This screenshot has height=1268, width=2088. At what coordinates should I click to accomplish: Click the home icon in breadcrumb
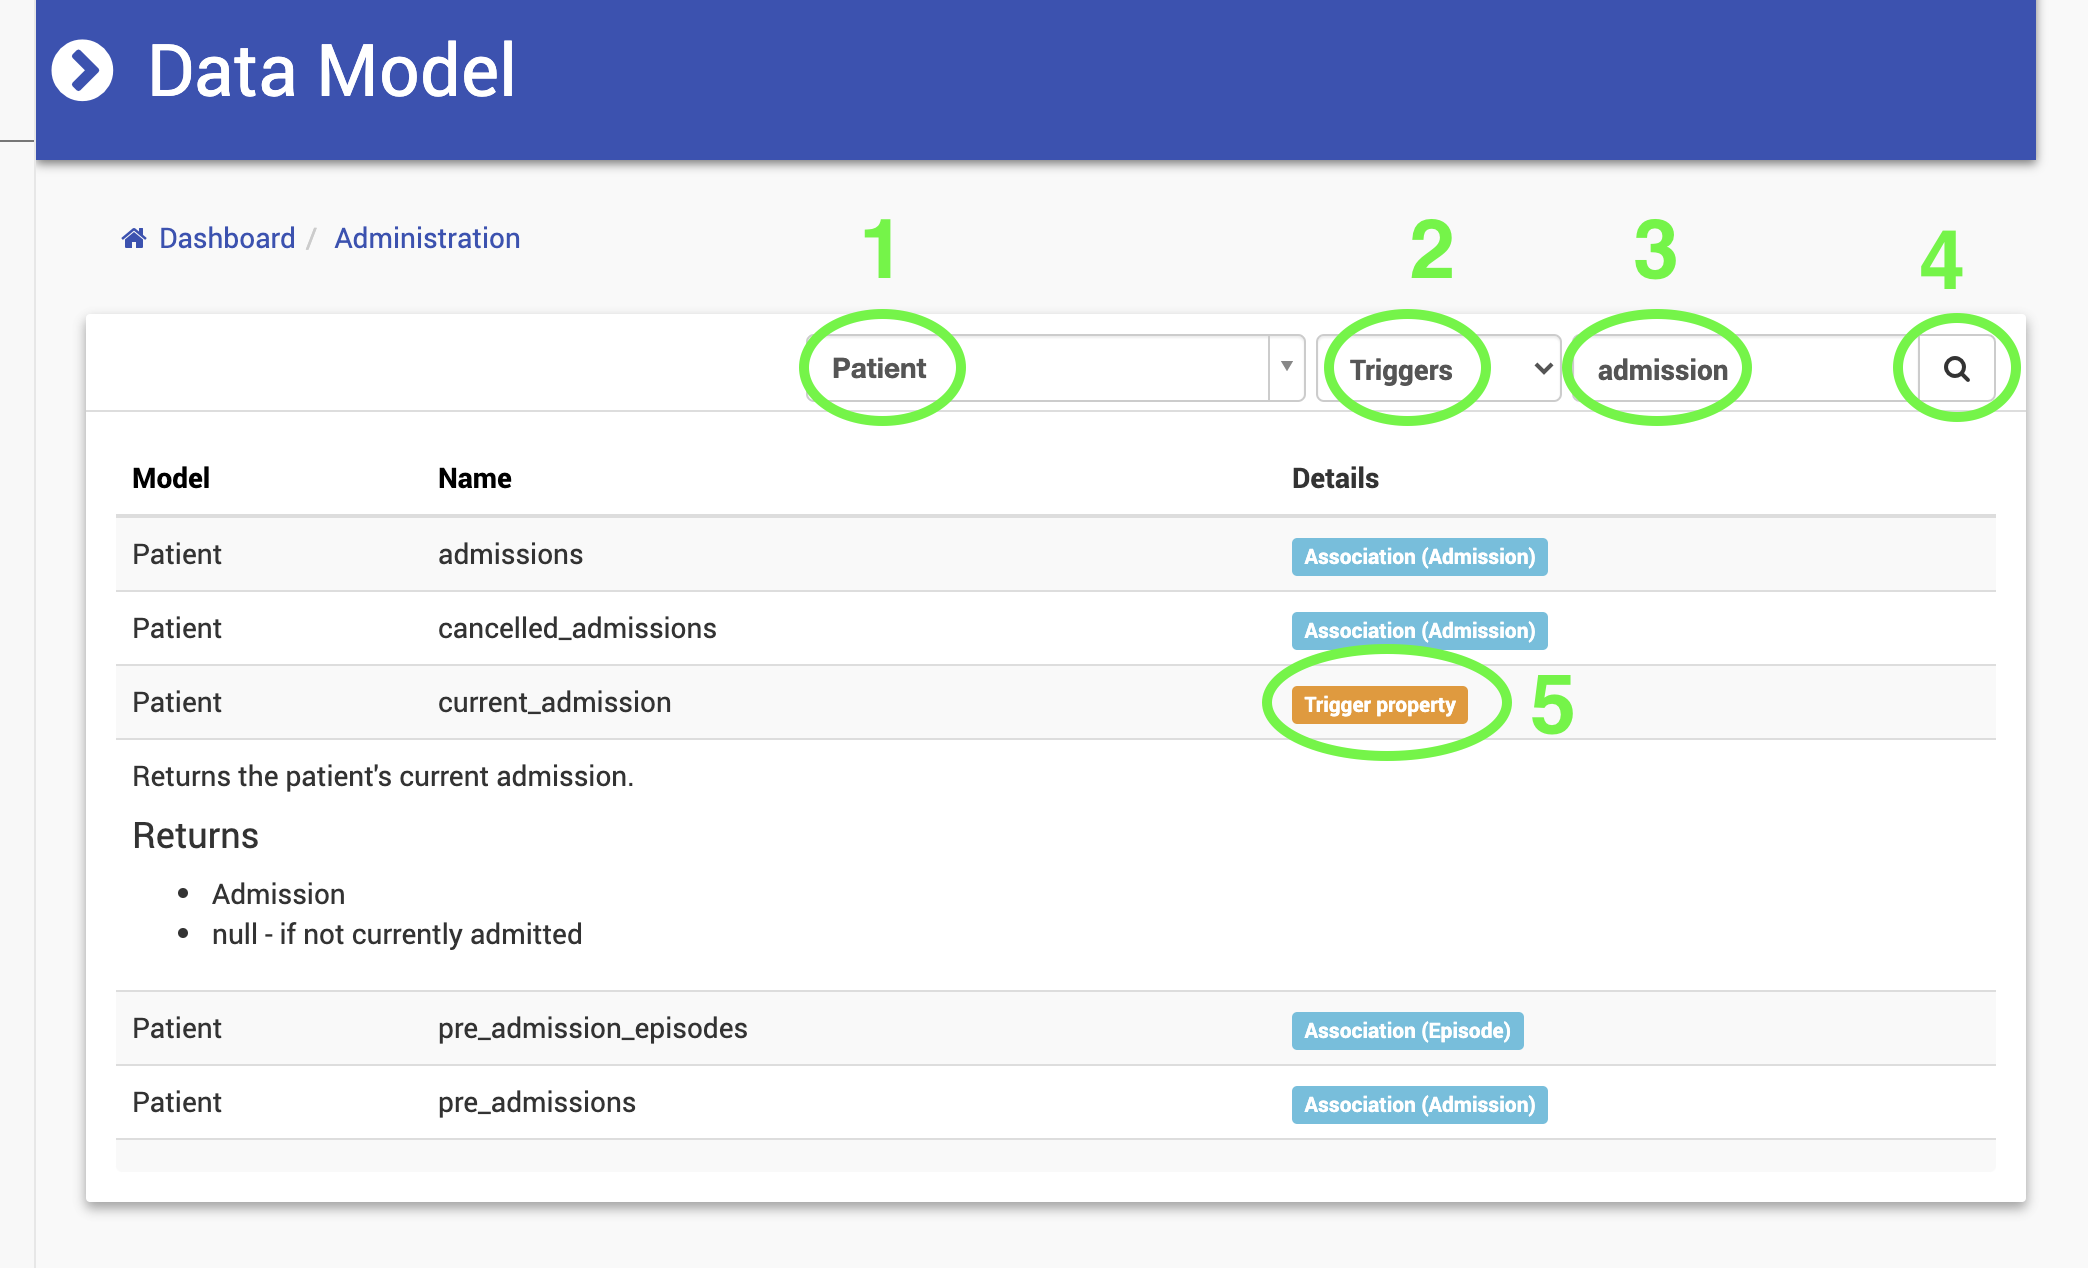(133, 238)
